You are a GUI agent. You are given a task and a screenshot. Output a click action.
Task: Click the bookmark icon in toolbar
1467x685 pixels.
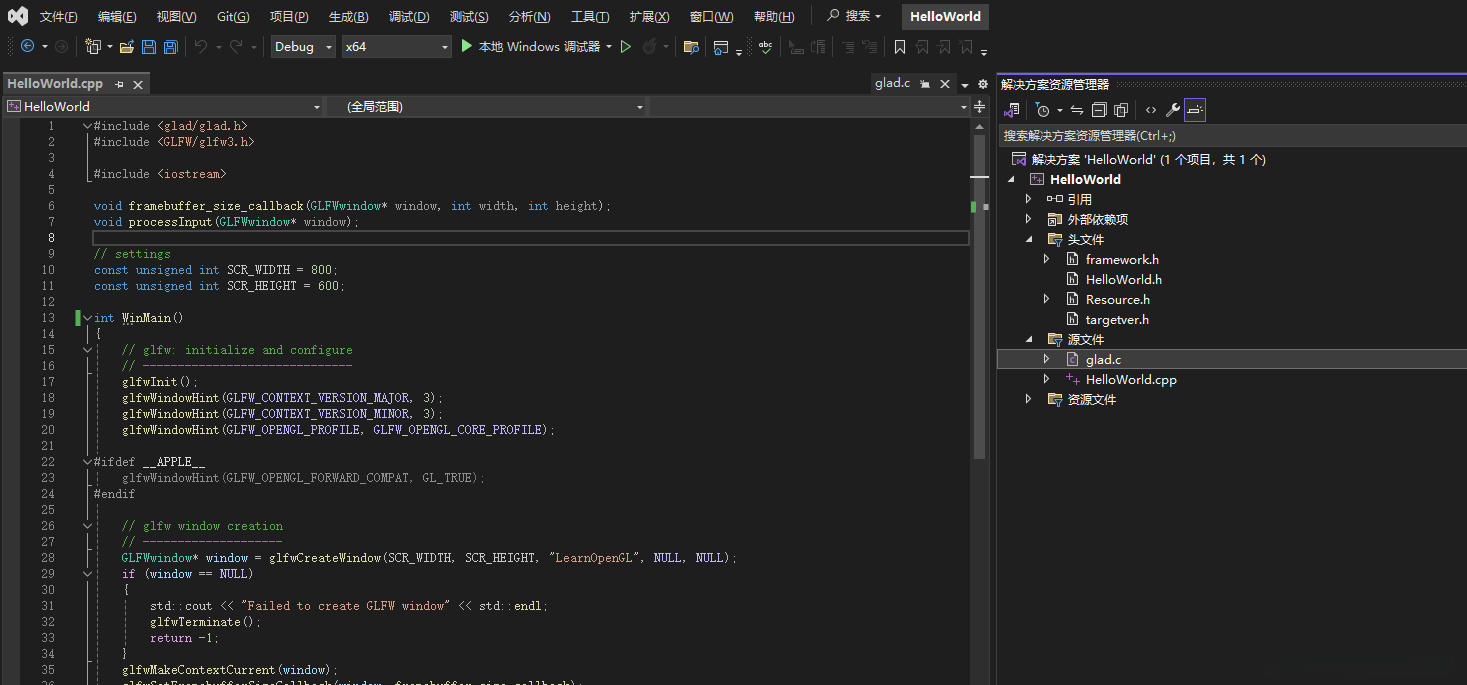point(900,47)
